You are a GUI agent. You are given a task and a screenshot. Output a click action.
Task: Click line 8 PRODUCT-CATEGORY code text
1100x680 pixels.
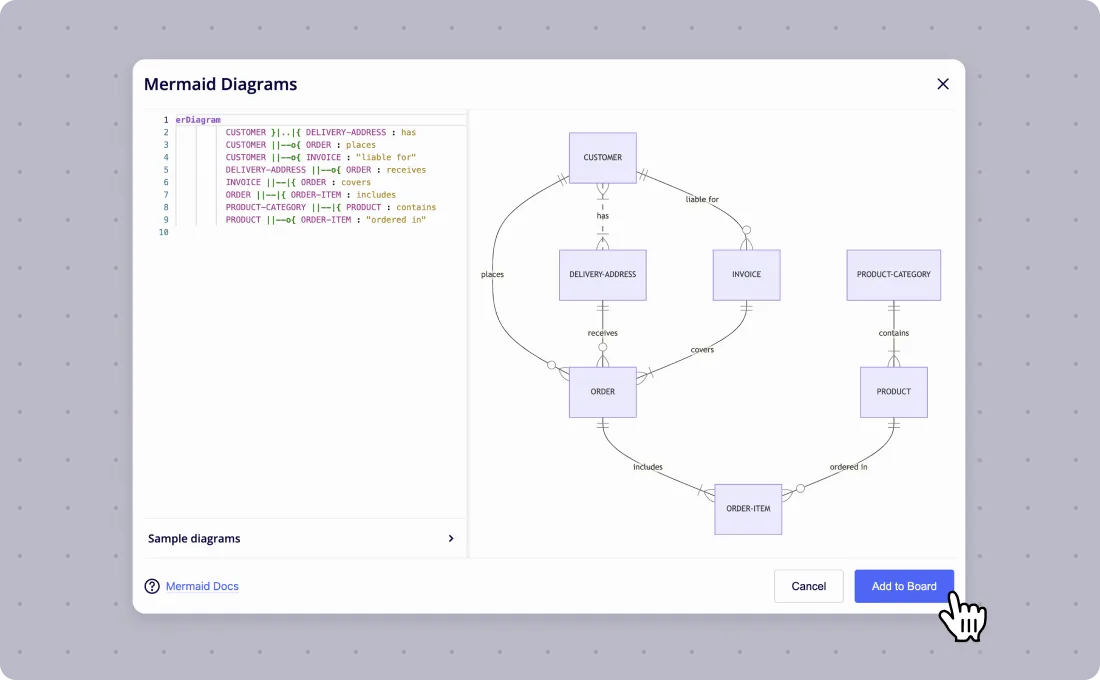coord(265,208)
